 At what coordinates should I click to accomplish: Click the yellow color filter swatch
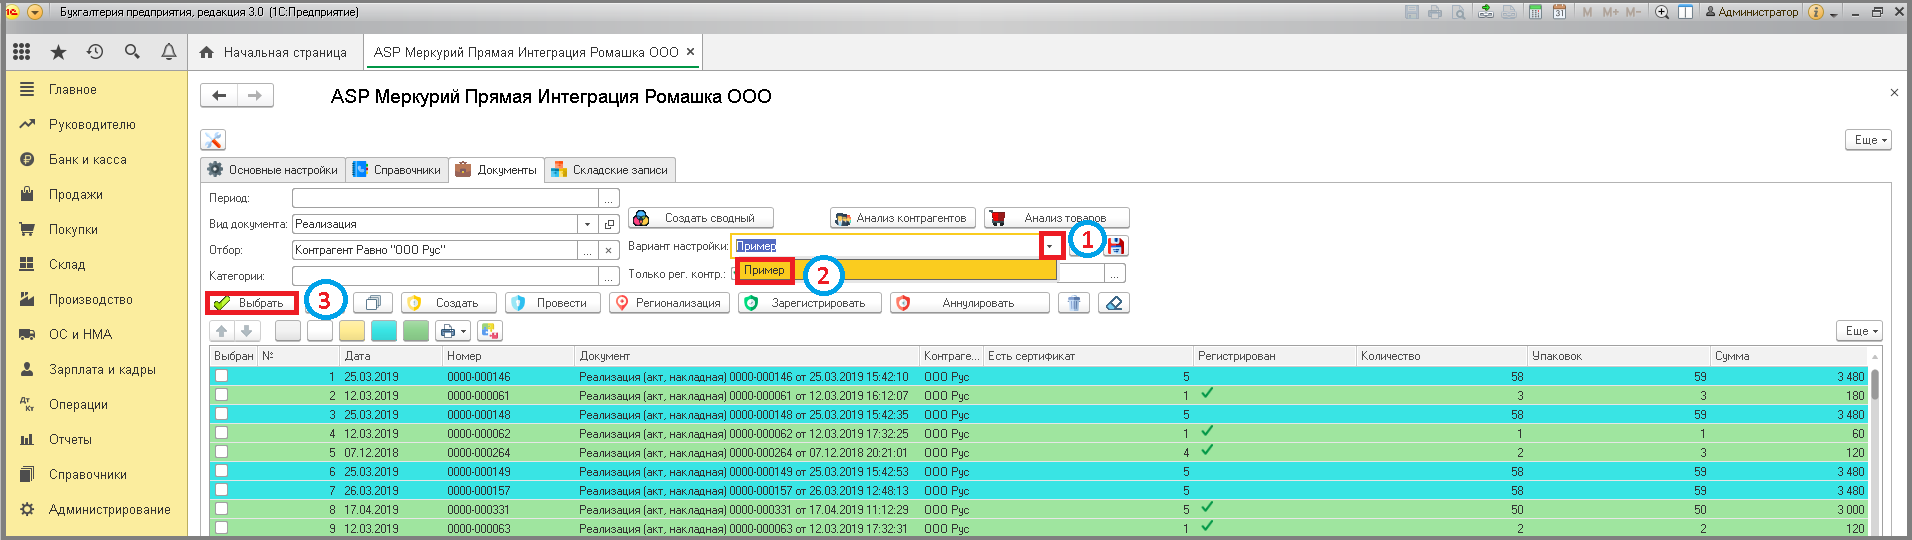352,330
